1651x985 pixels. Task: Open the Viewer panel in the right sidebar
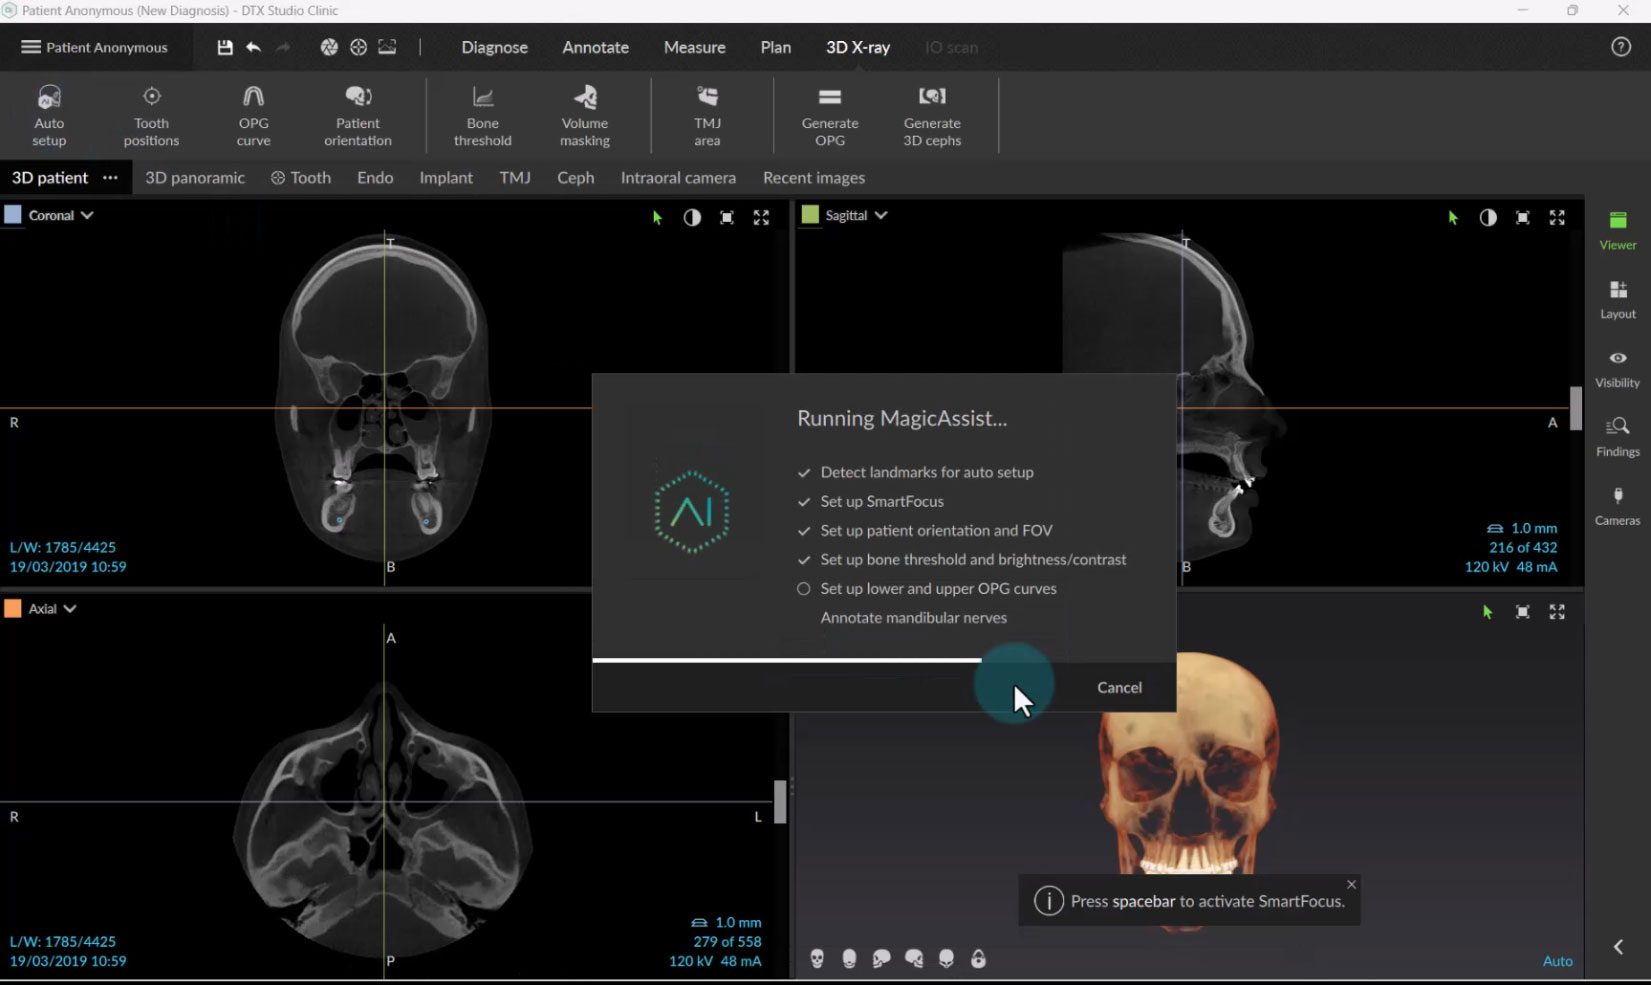click(x=1618, y=230)
